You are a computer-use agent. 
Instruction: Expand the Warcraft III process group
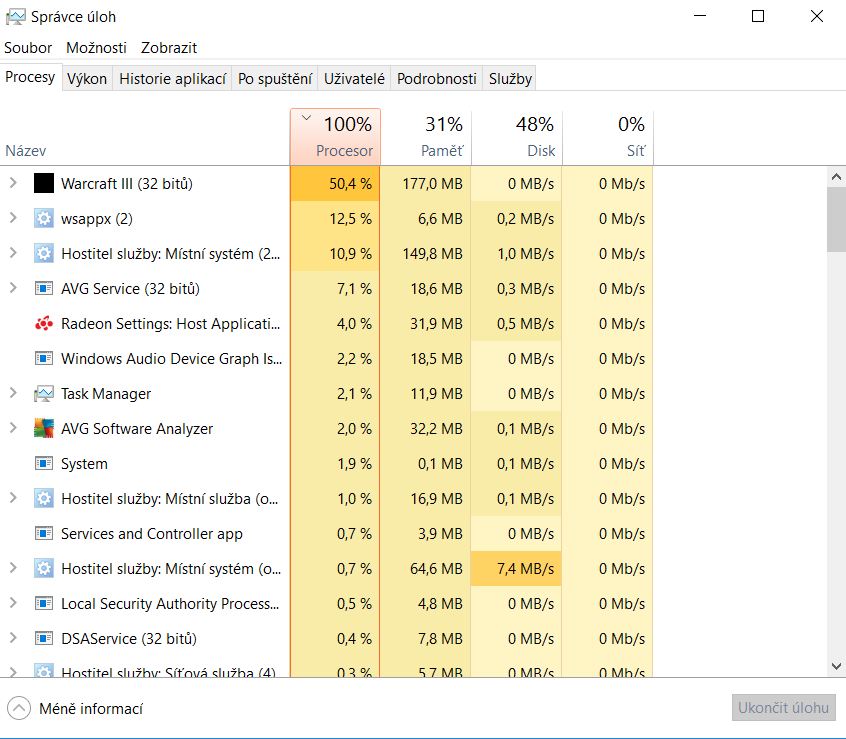(13, 183)
